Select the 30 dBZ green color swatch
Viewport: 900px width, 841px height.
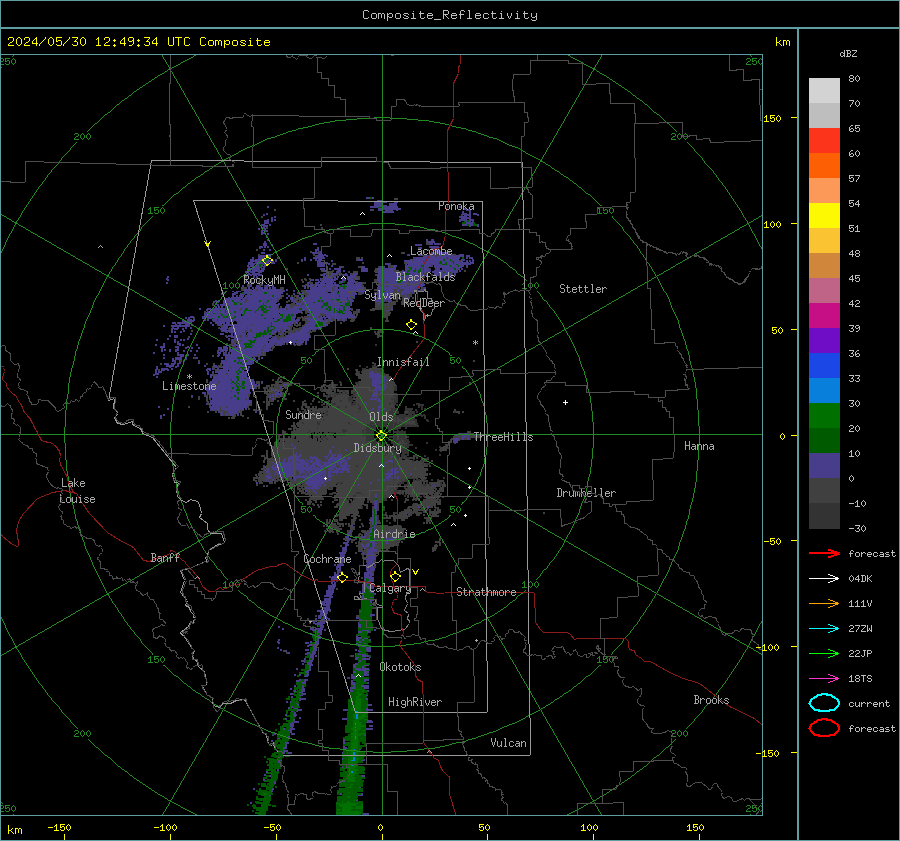tap(824, 416)
